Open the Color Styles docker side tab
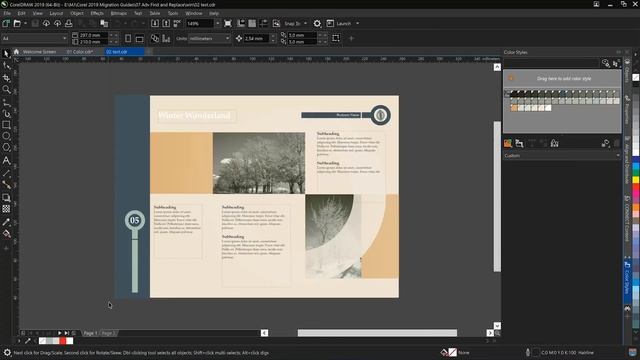 pos(627,279)
